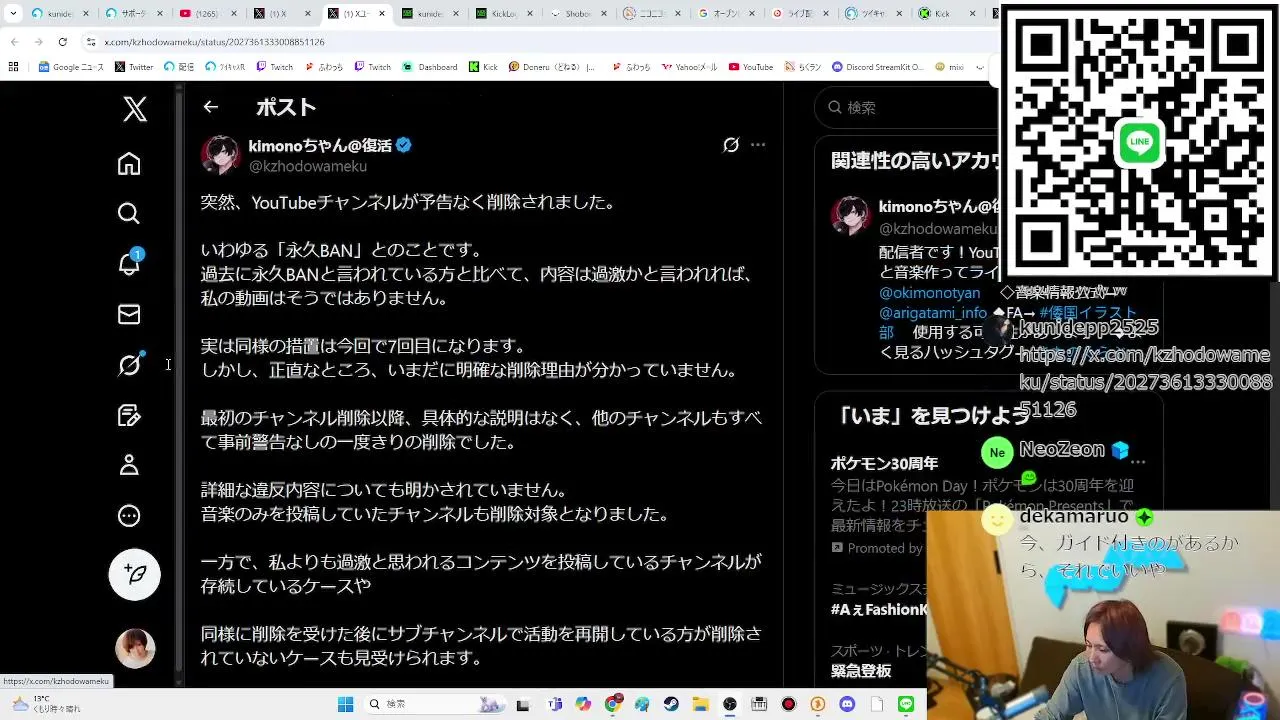
Task: Open Notifications bell in X sidebar
Action: tap(129, 263)
